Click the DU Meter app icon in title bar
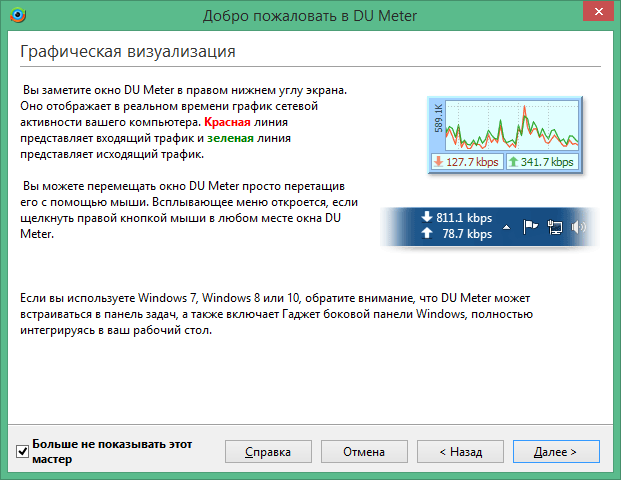The width and height of the screenshot is (621, 480). pyautogui.click(x=18, y=15)
